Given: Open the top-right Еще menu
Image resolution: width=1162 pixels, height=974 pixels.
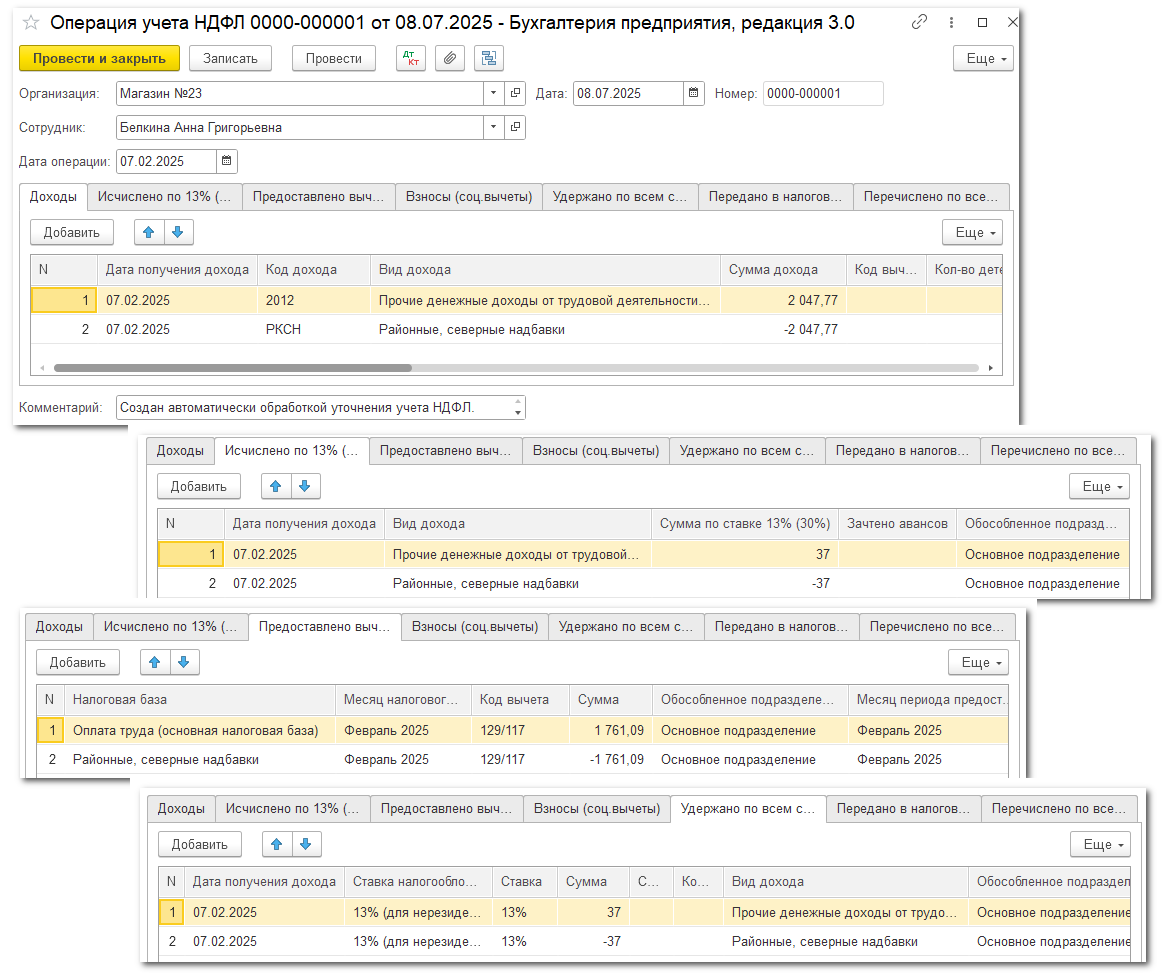Looking at the screenshot, I should (x=983, y=59).
